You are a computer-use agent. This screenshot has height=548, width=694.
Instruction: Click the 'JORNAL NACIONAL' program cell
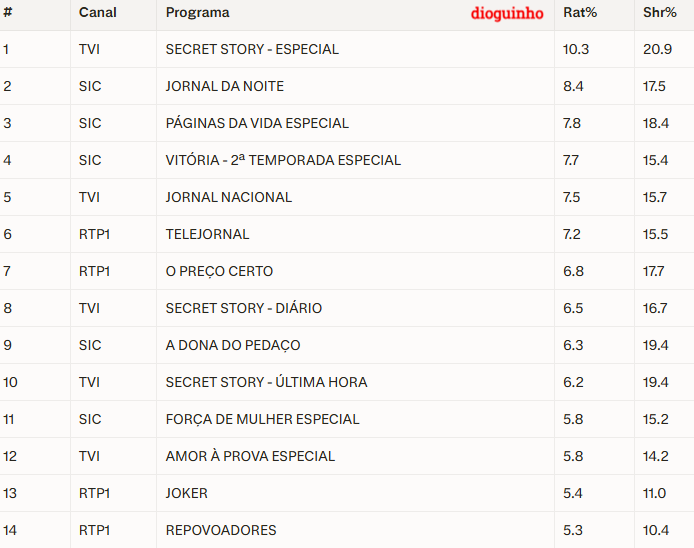tap(229, 197)
